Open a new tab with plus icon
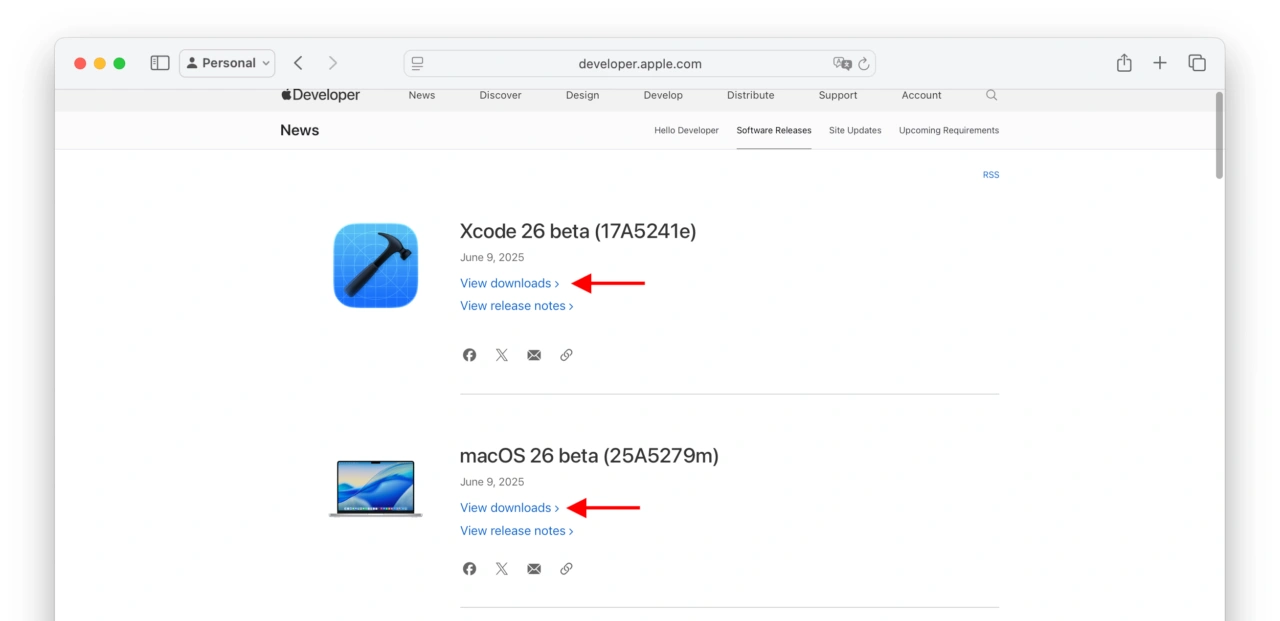This screenshot has height=621, width=1280. [1160, 63]
